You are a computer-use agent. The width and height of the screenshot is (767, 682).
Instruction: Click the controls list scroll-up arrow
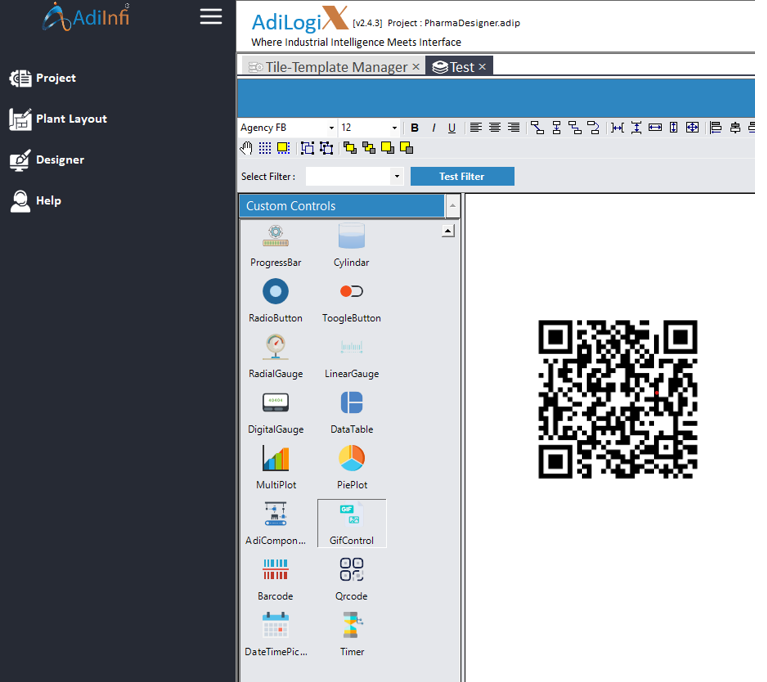coord(448,230)
